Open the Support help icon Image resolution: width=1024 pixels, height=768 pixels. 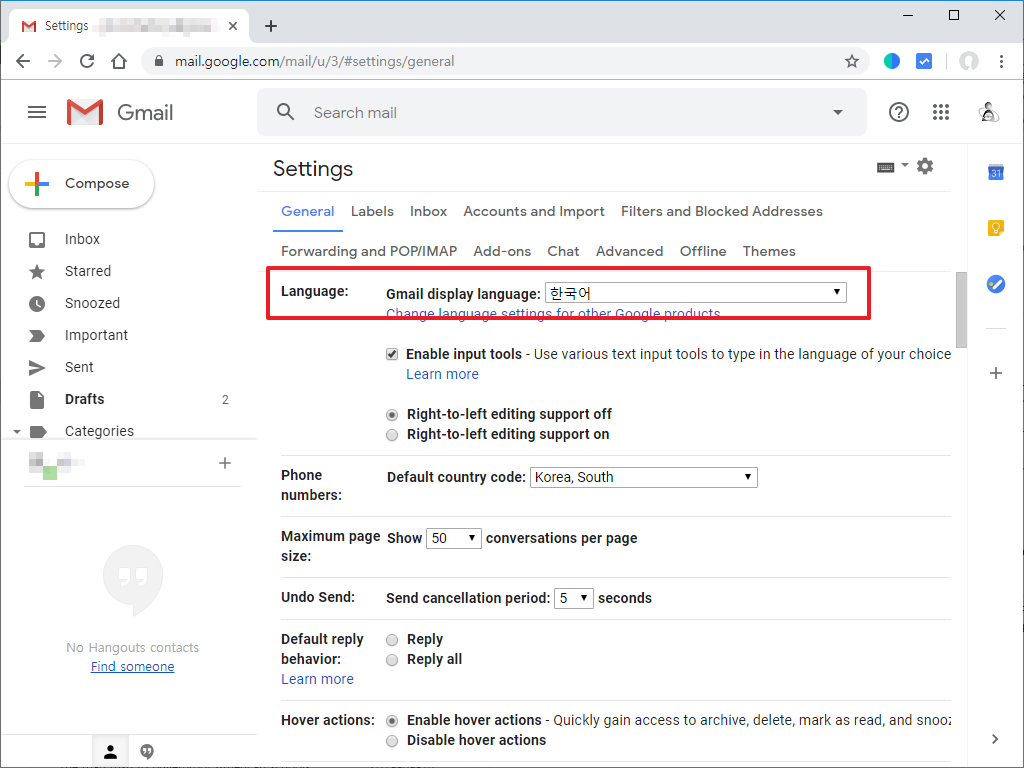[899, 112]
